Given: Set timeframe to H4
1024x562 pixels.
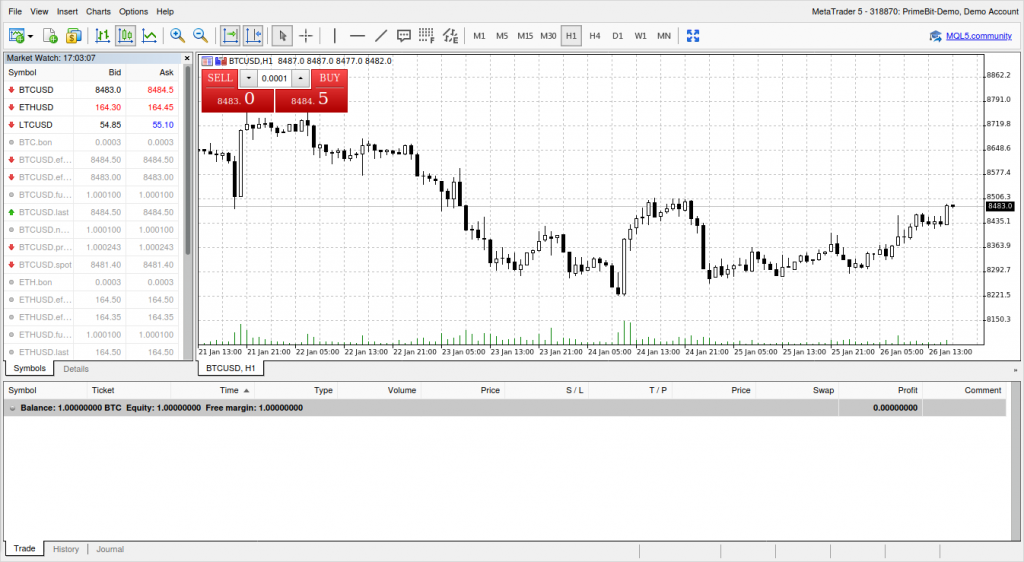Looking at the screenshot, I should click(x=594, y=36).
